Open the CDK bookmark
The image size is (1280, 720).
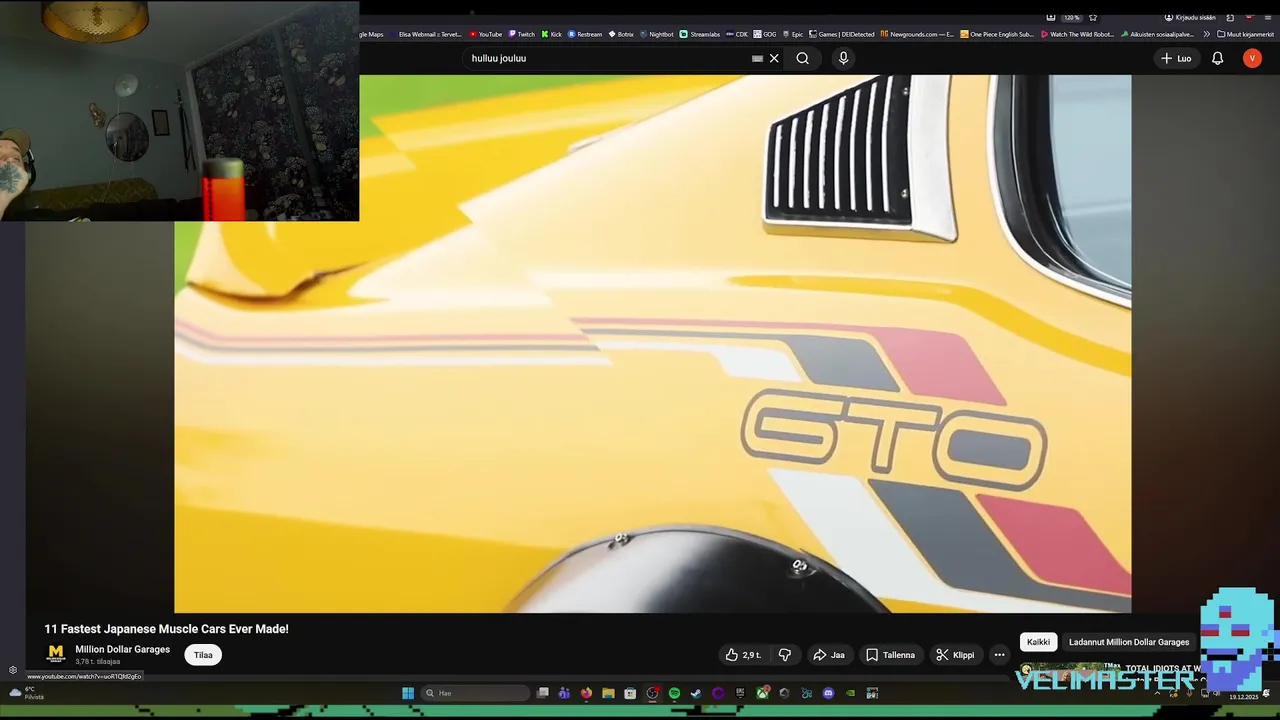click(737, 34)
